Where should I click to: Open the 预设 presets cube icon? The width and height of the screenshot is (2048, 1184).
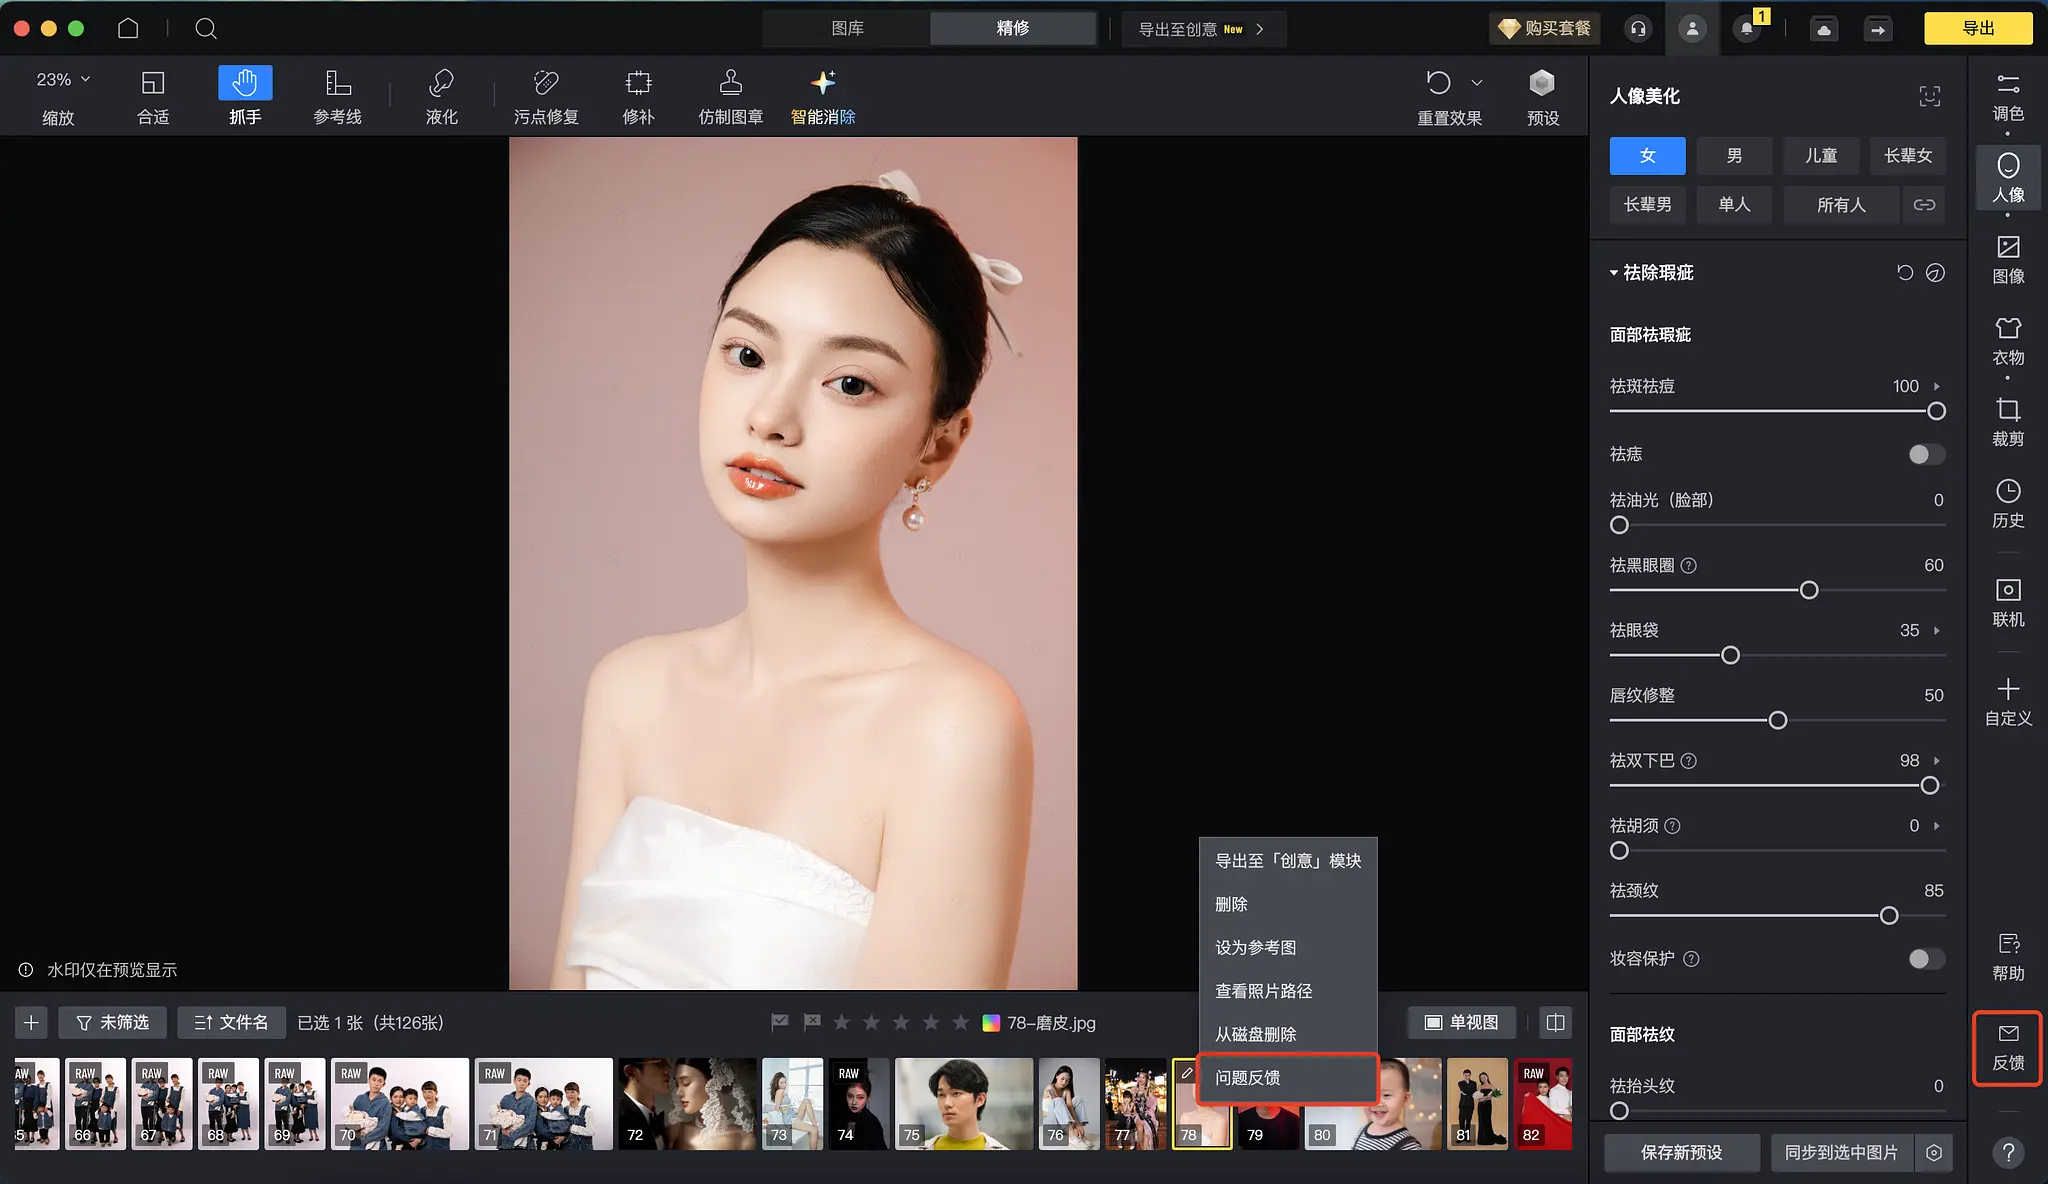pyautogui.click(x=1542, y=82)
